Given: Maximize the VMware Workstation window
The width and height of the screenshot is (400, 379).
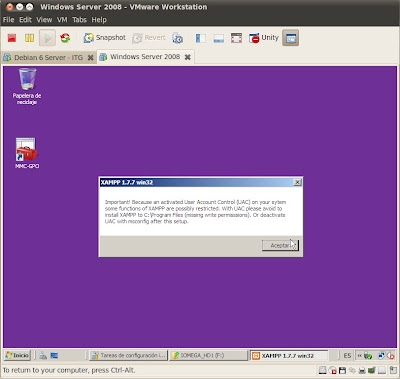Looking at the screenshot, I should pos(30,7).
